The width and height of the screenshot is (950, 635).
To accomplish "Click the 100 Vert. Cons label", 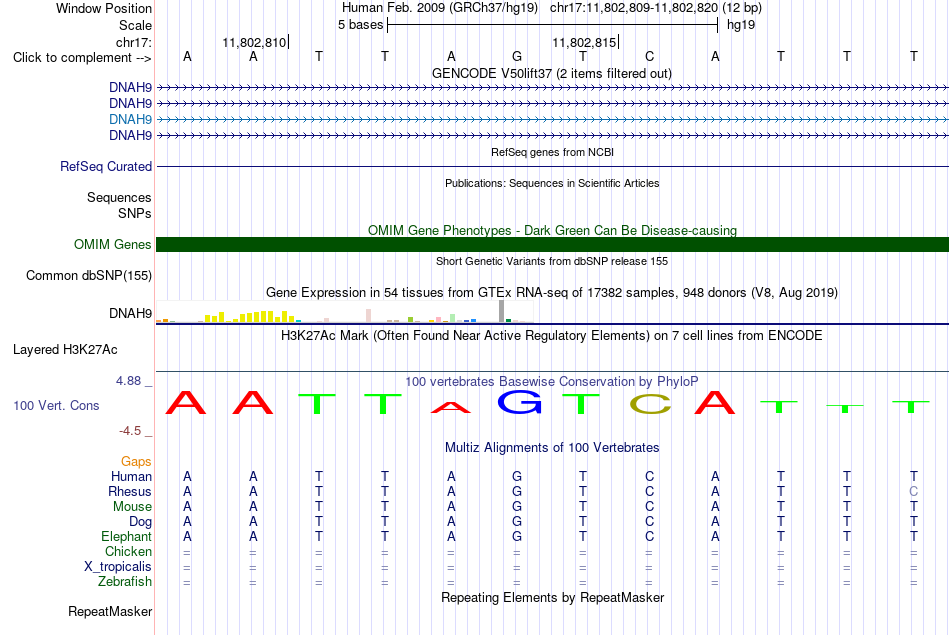I will pos(56,405).
